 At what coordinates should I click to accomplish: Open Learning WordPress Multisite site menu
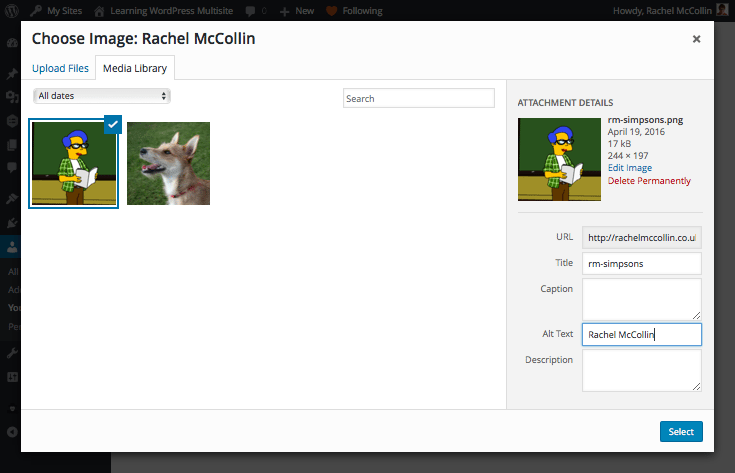164,10
